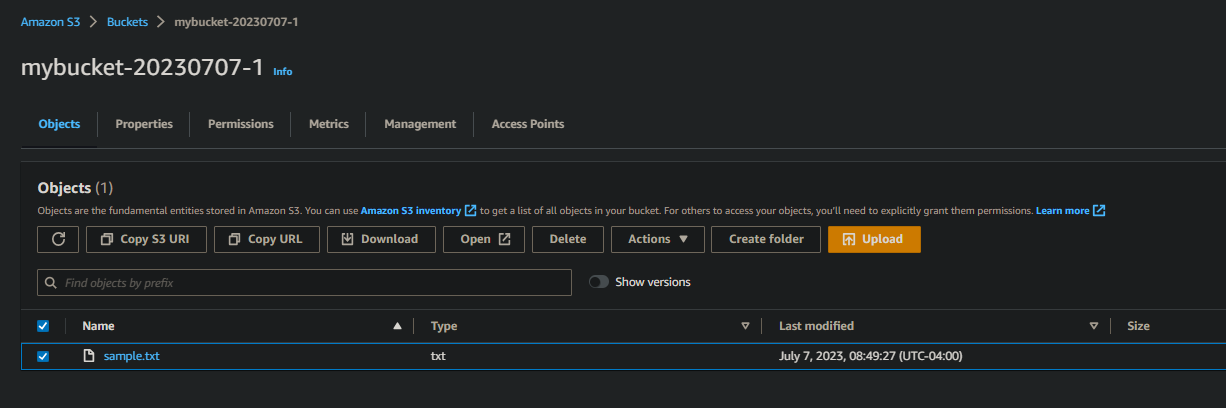The image size is (1226, 408).
Task: Open sample.txt object link
Action: (x=131, y=357)
